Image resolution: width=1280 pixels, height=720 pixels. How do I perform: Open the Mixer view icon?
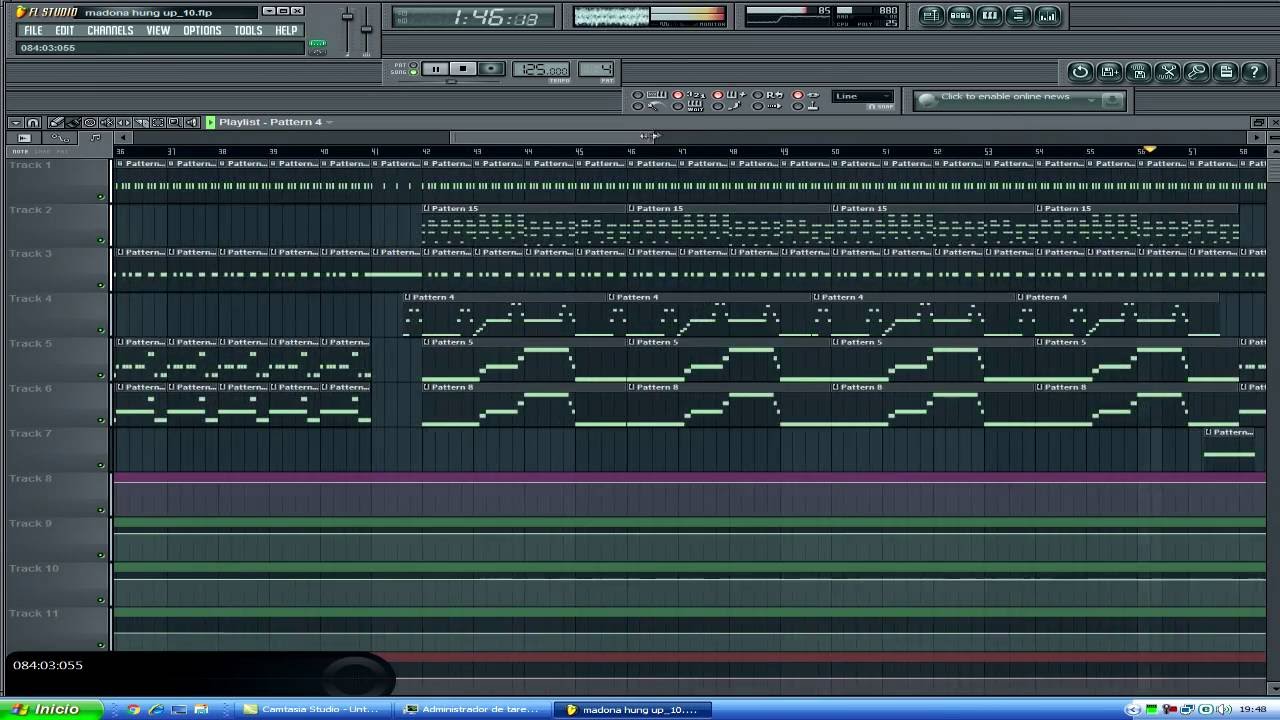(x=1047, y=16)
